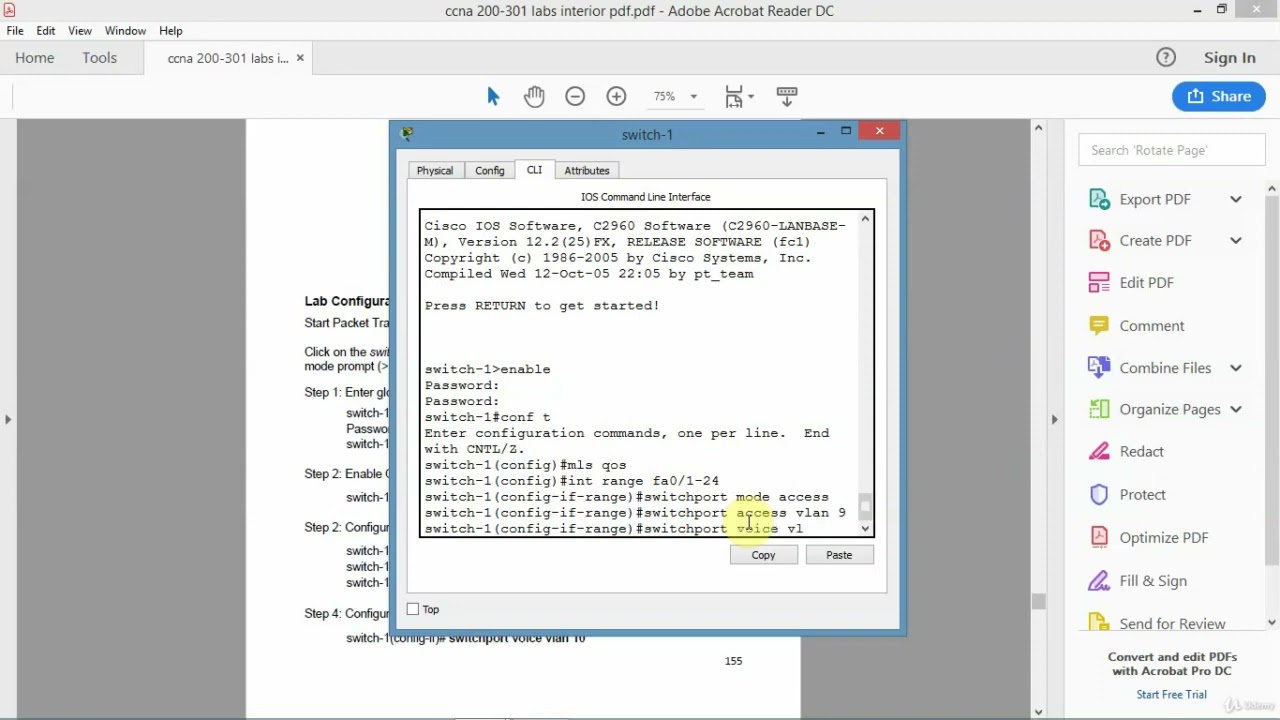
Task: Expand the Combine Files chevron
Action: 1236,367
